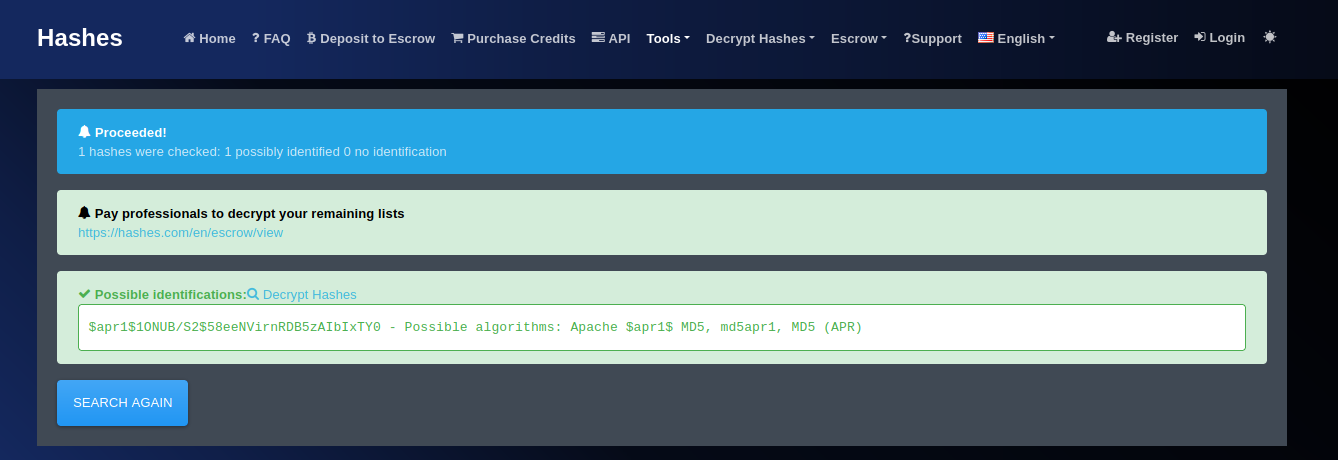Click the Proceeded! notification bell icon
The image size is (1338, 460).
tap(84, 131)
